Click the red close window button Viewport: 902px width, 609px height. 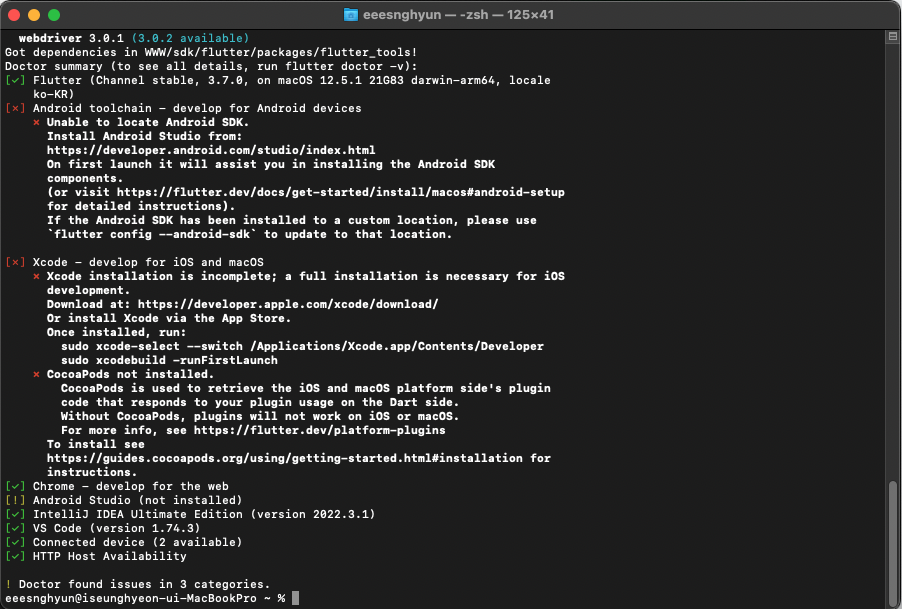pos(14,15)
